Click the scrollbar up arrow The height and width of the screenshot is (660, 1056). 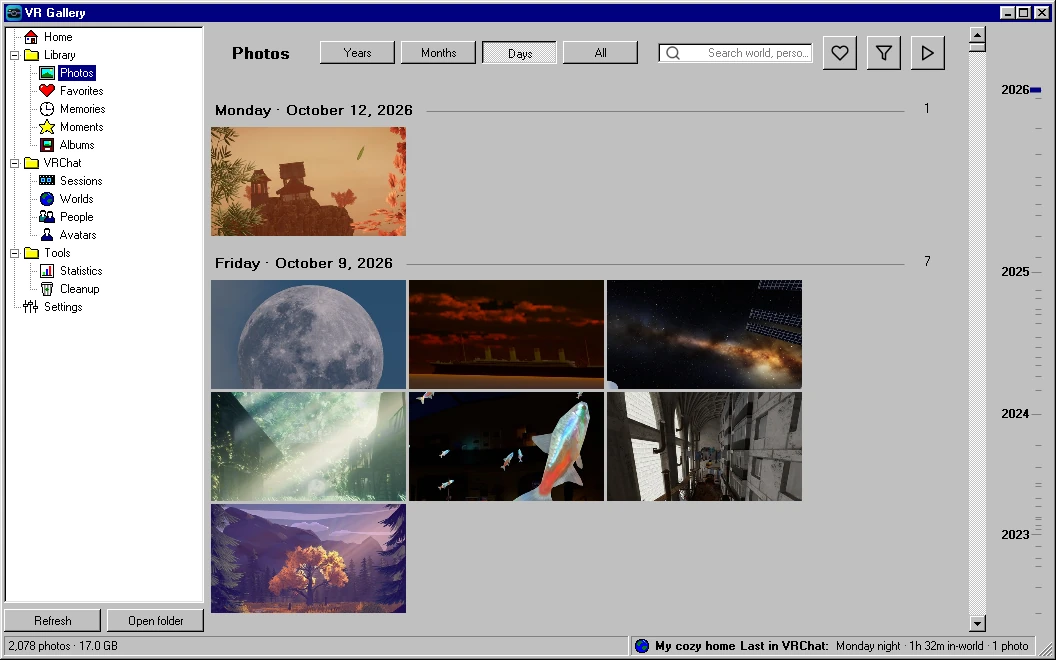click(x=977, y=35)
